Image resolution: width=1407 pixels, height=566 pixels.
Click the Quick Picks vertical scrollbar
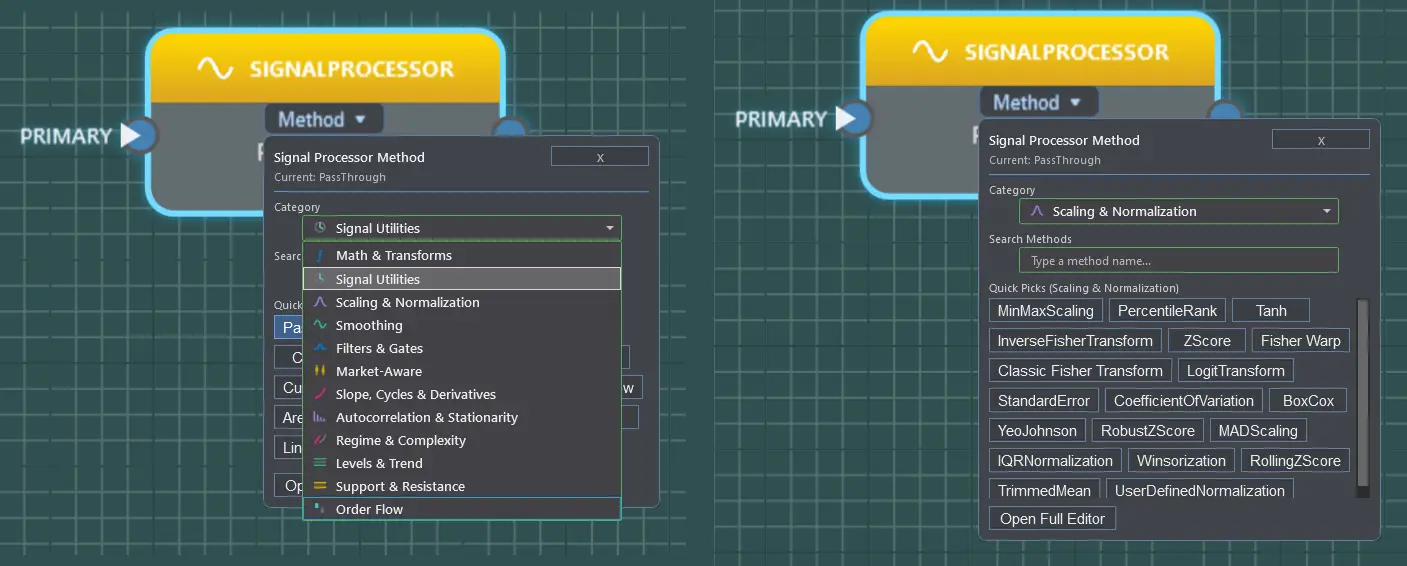point(1362,397)
